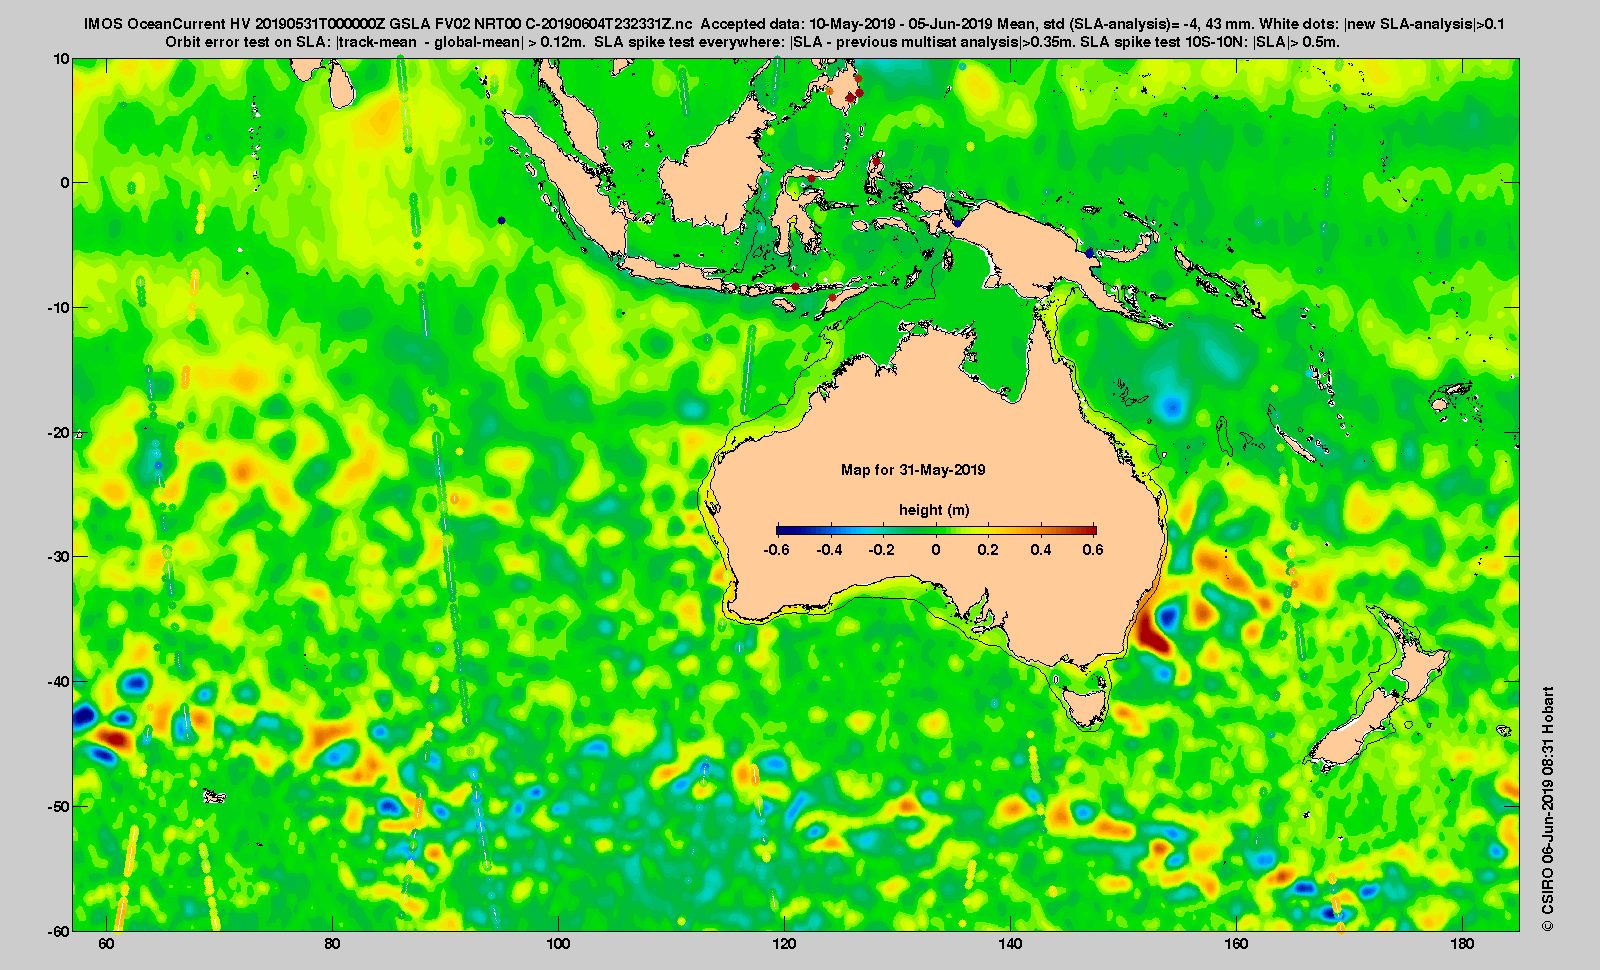
Task: Click the longitude axis label 100
Action: 559,945
